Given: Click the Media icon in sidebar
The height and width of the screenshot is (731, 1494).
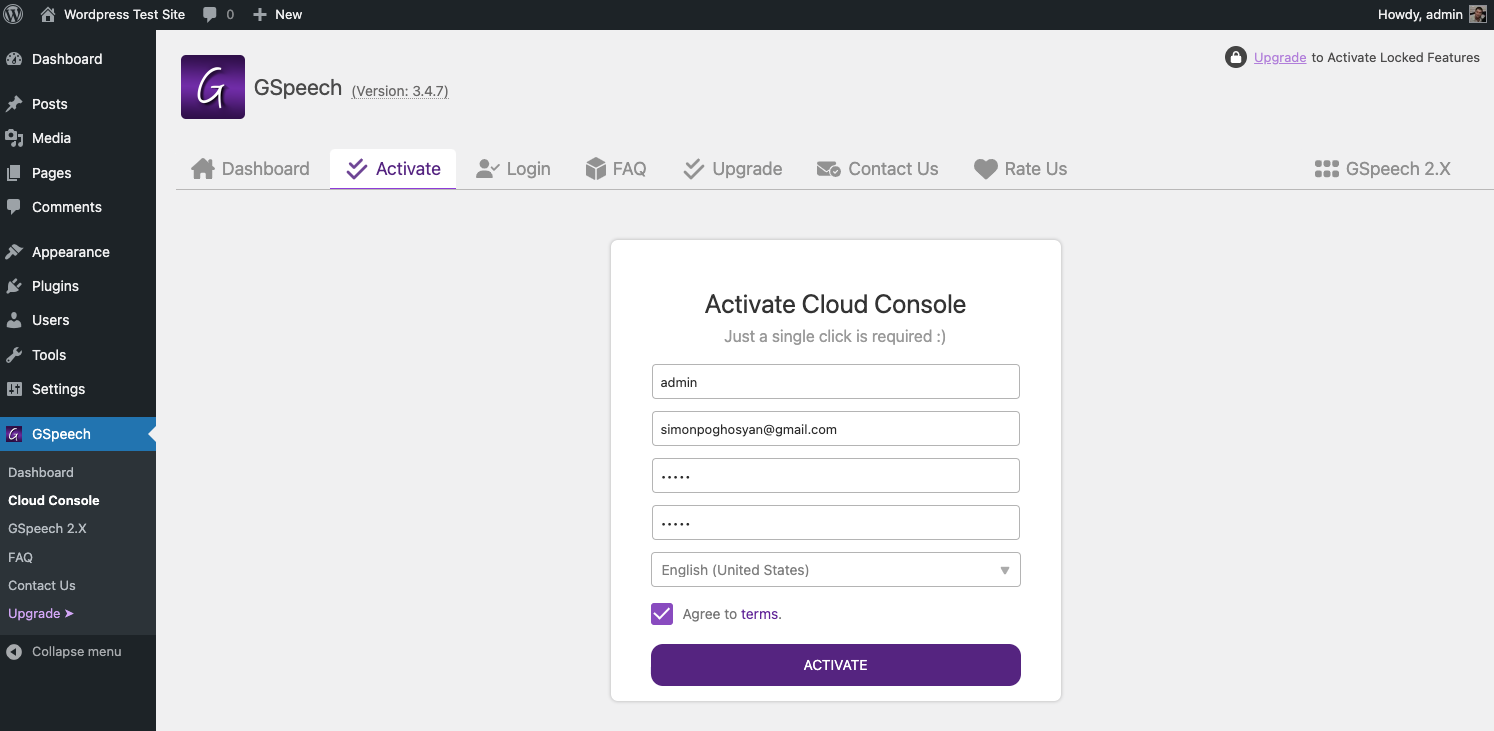Looking at the screenshot, I should [14, 138].
